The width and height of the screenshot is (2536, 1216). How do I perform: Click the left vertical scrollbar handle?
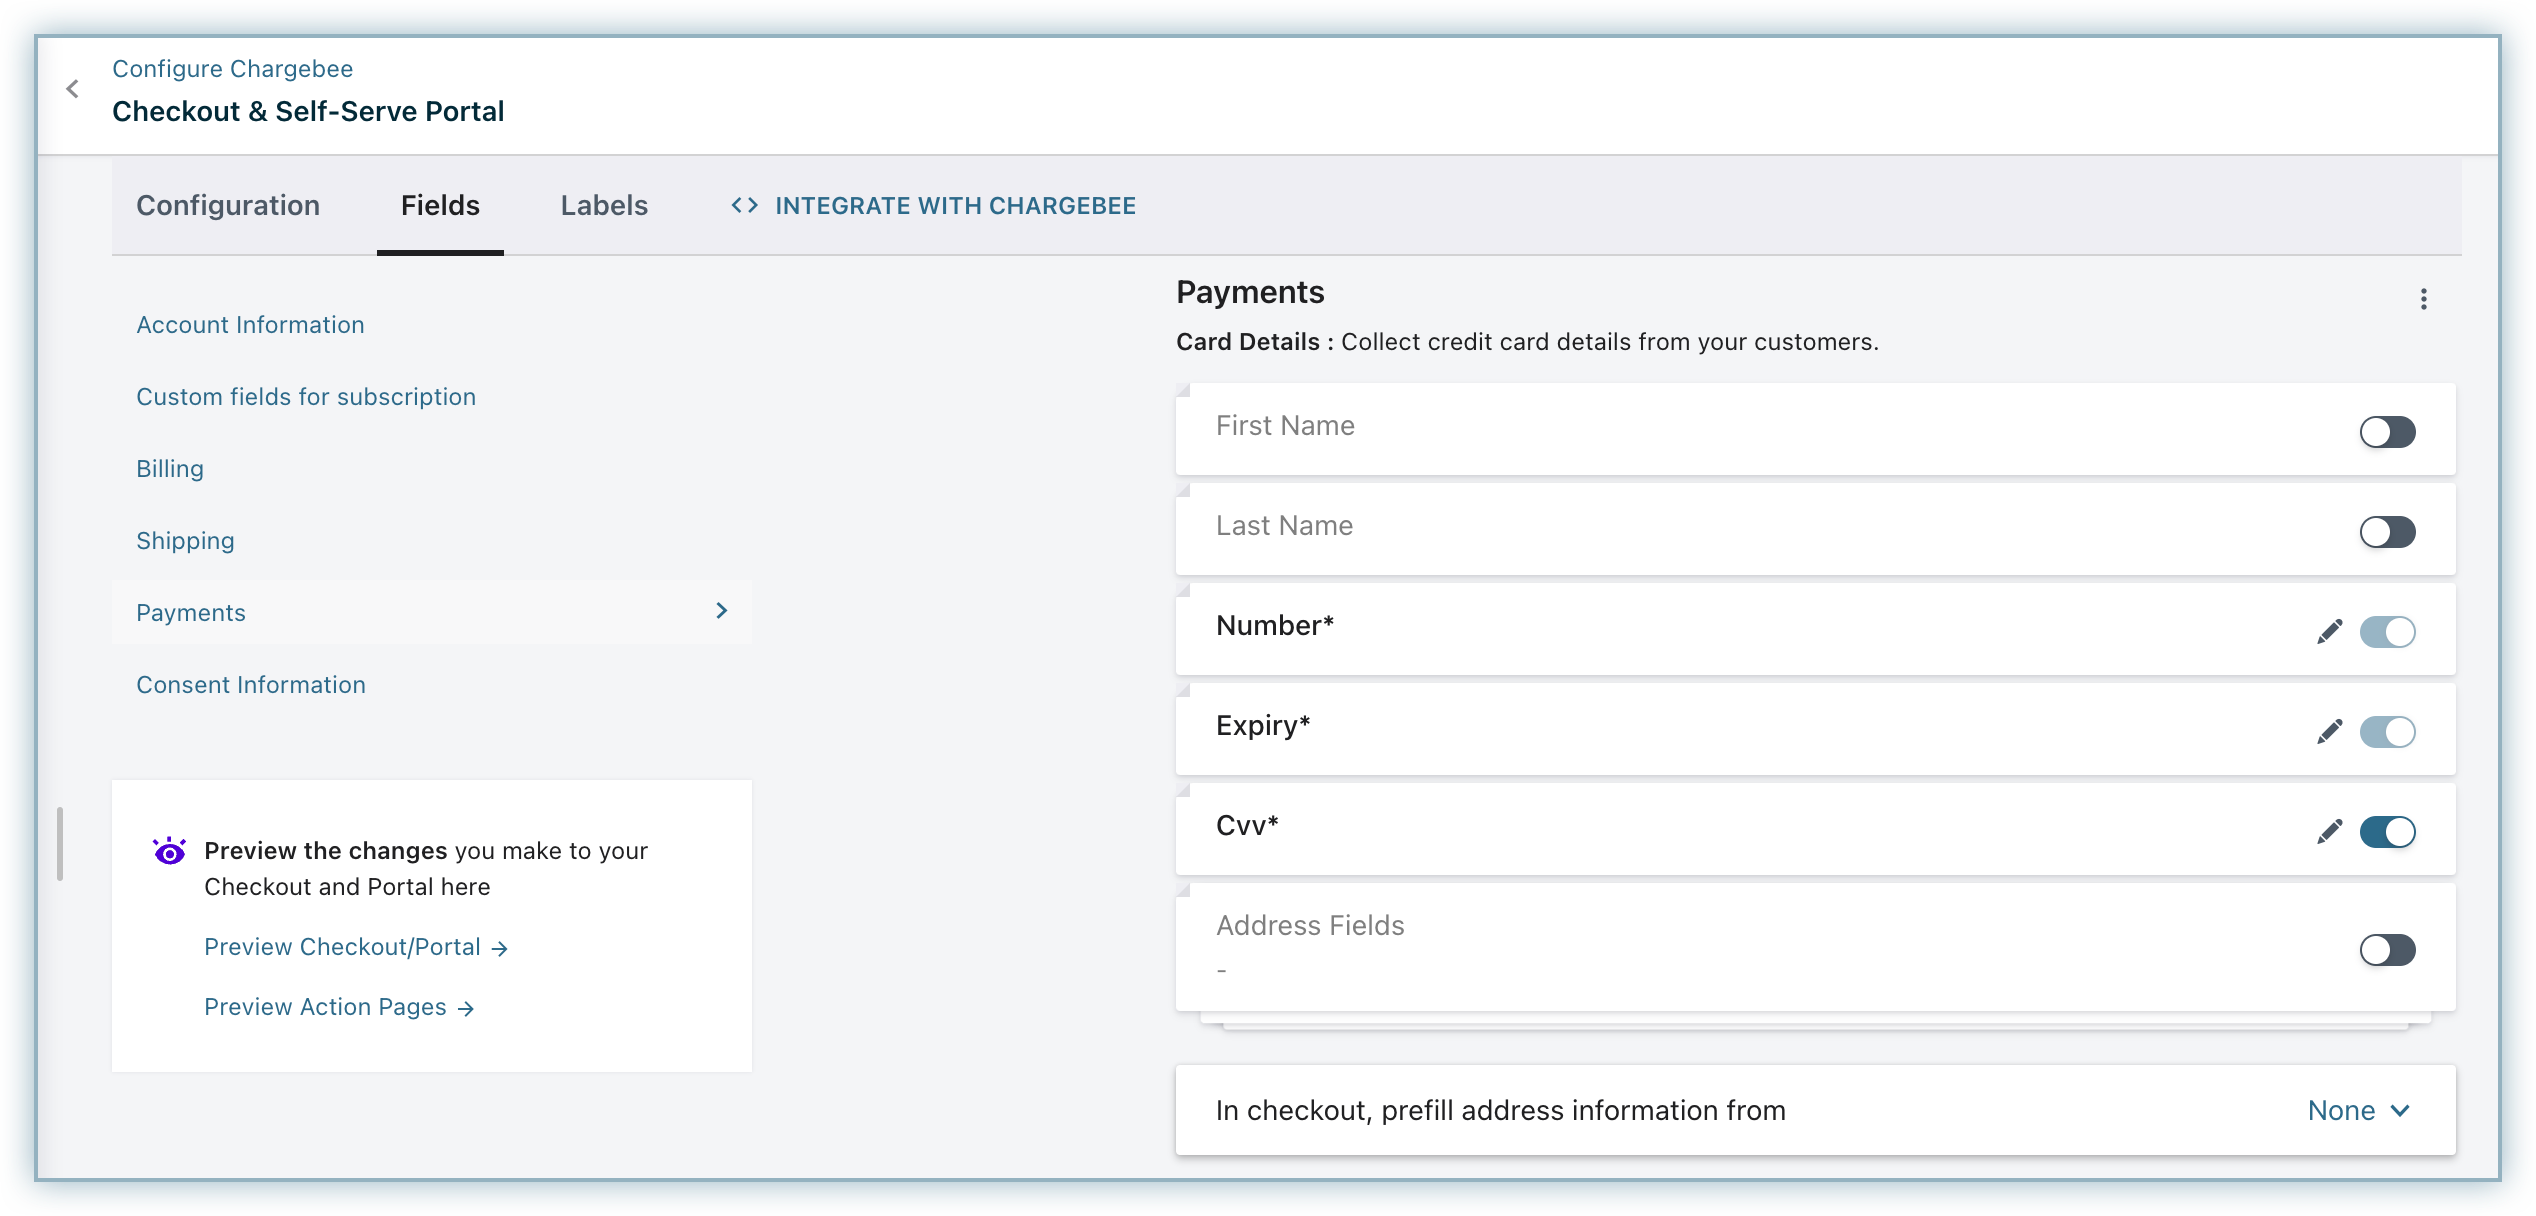click(x=60, y=844)
